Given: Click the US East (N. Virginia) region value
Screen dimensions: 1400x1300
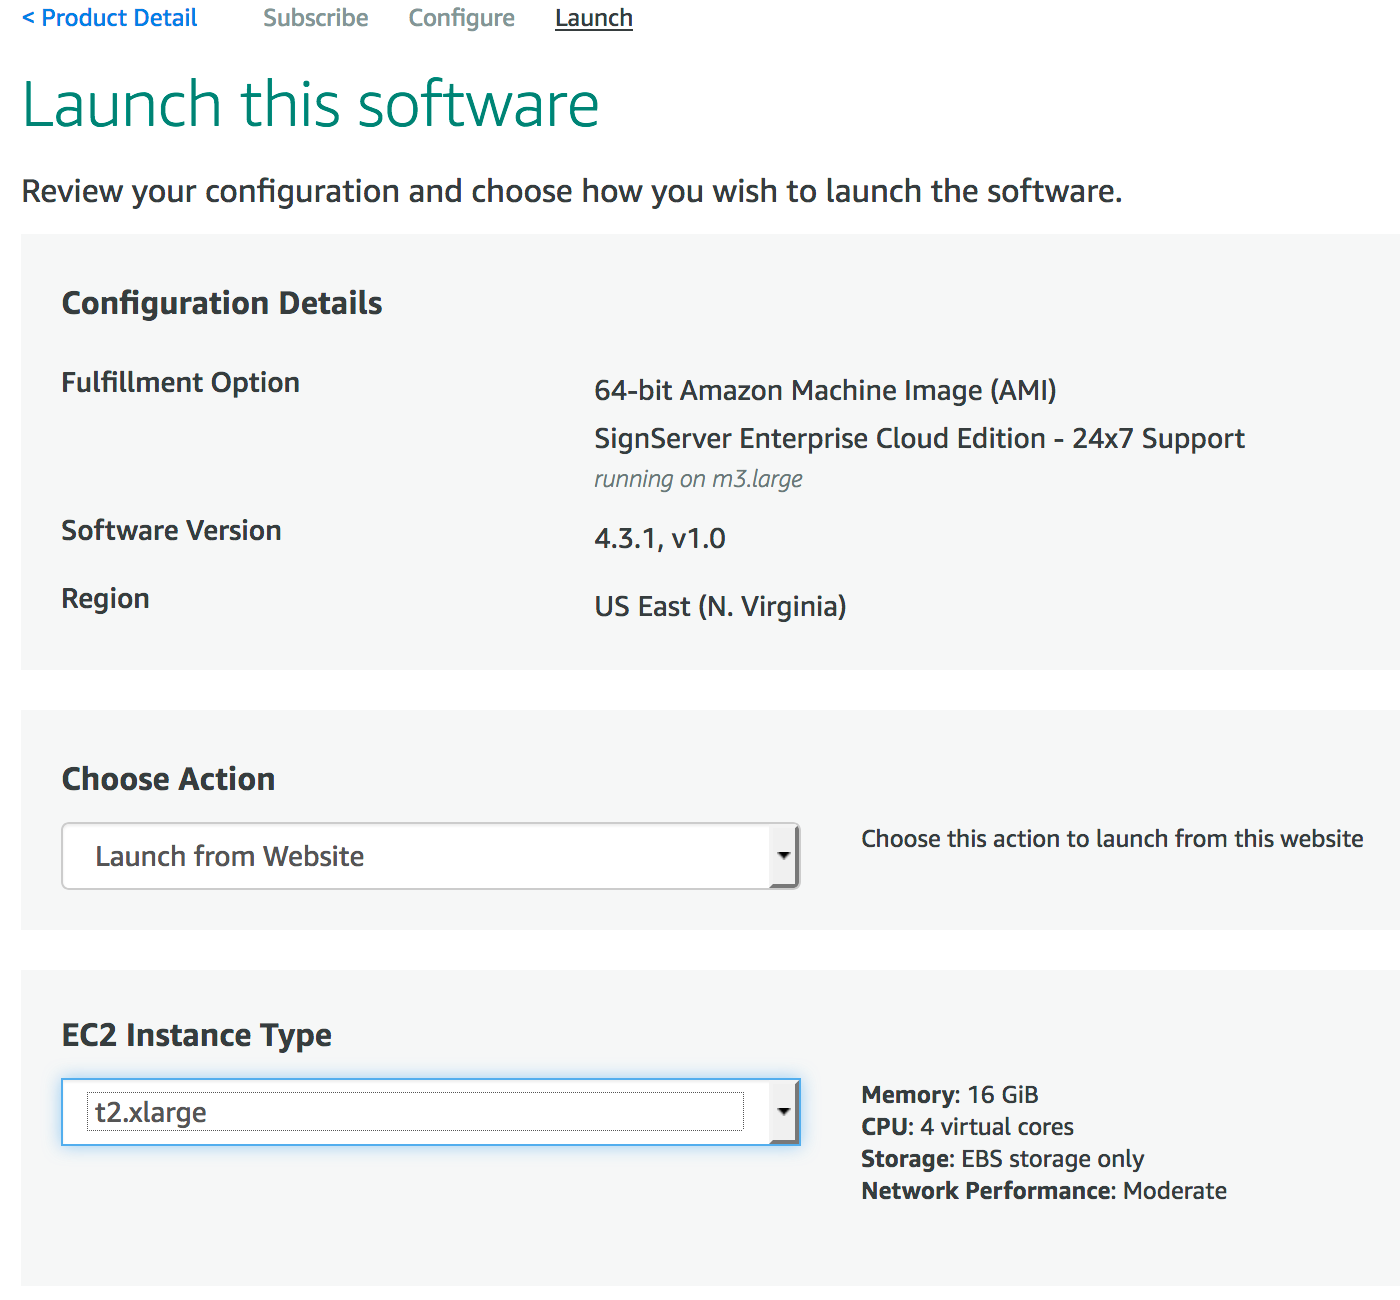Looking at the screenshot, I should (720, 606).
